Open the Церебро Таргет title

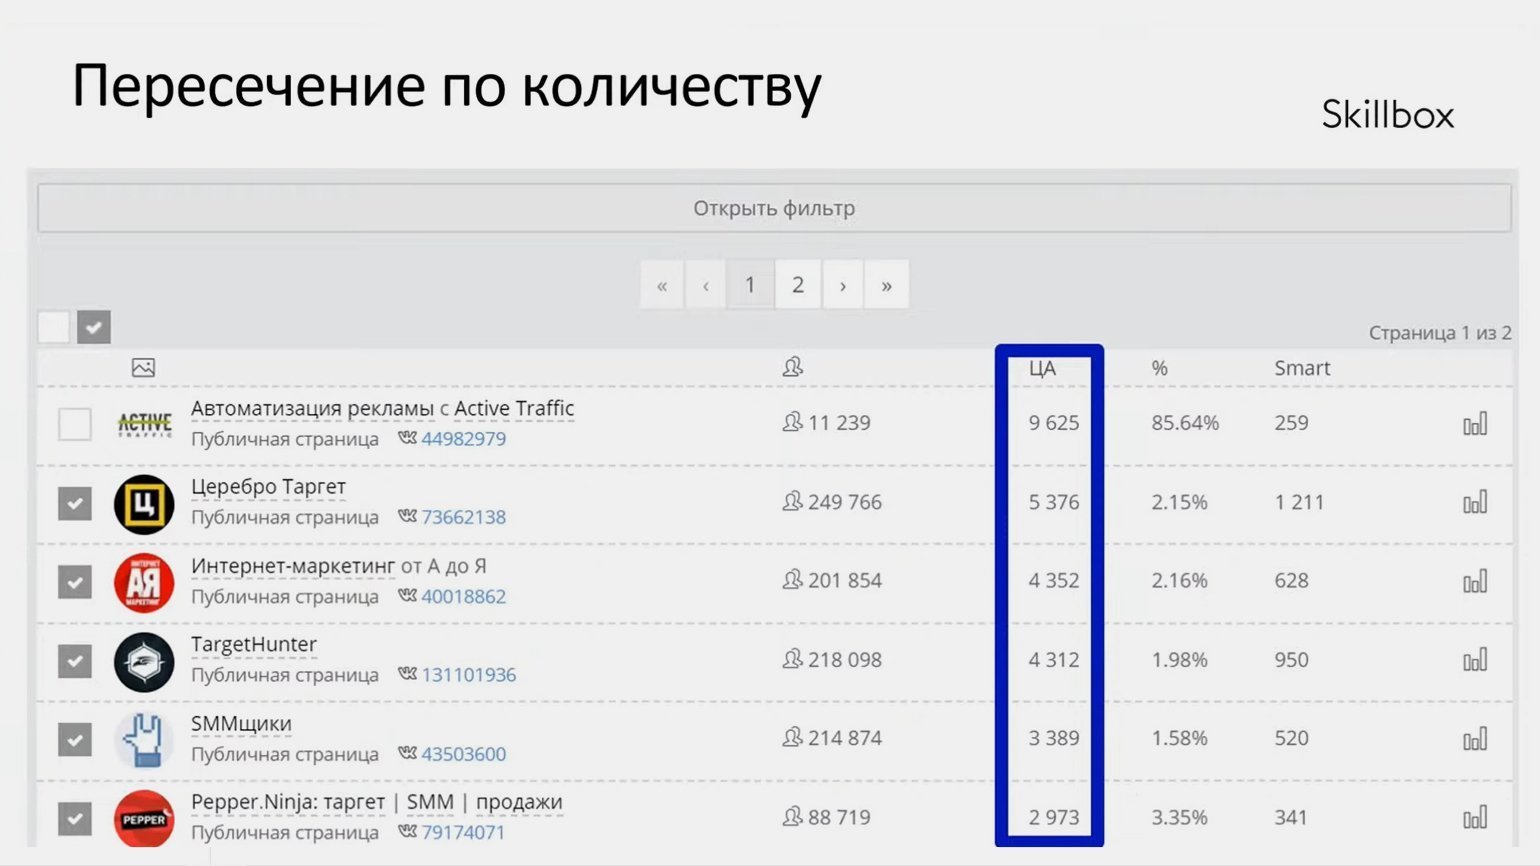(268, 487)
